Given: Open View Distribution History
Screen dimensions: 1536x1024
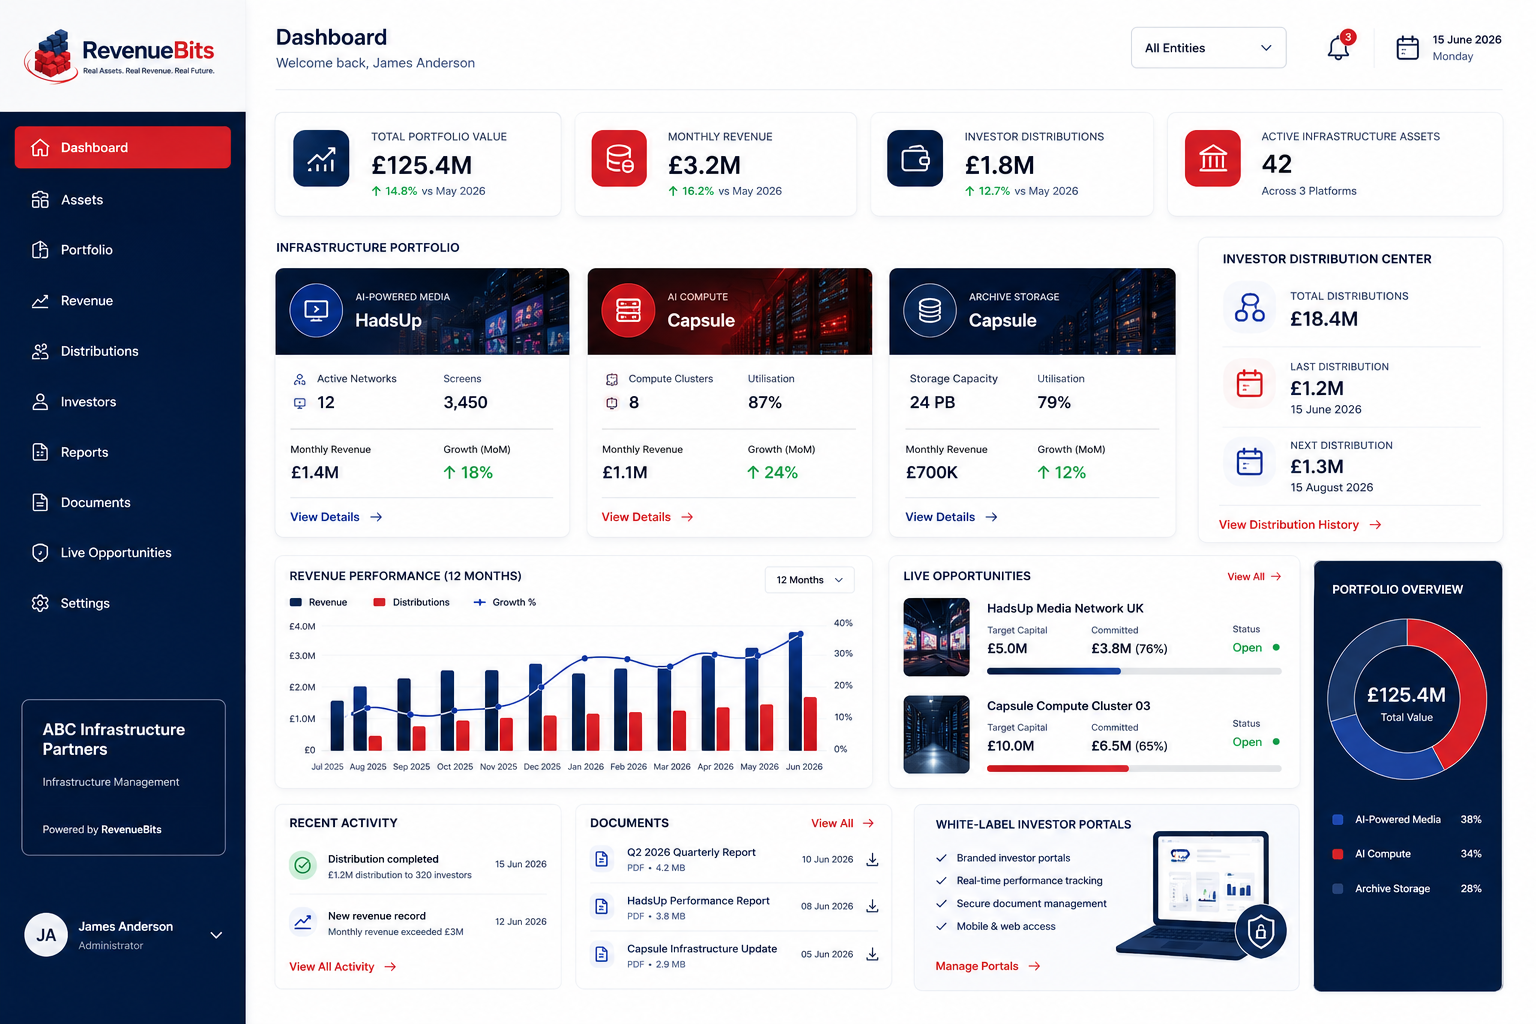Looking at the screenshot, I should 1300,524.
